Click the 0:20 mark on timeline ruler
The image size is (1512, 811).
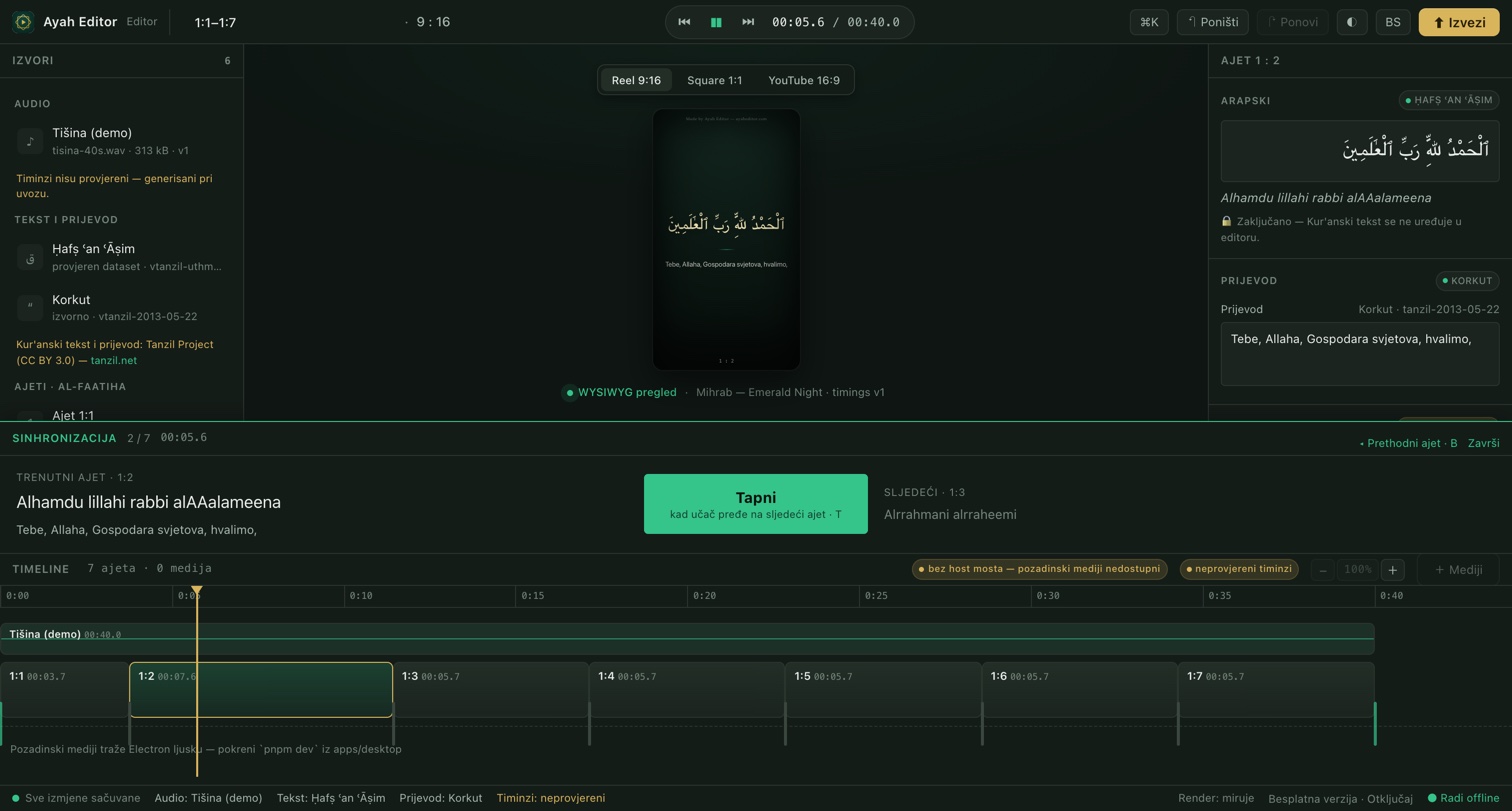point(704,596)
